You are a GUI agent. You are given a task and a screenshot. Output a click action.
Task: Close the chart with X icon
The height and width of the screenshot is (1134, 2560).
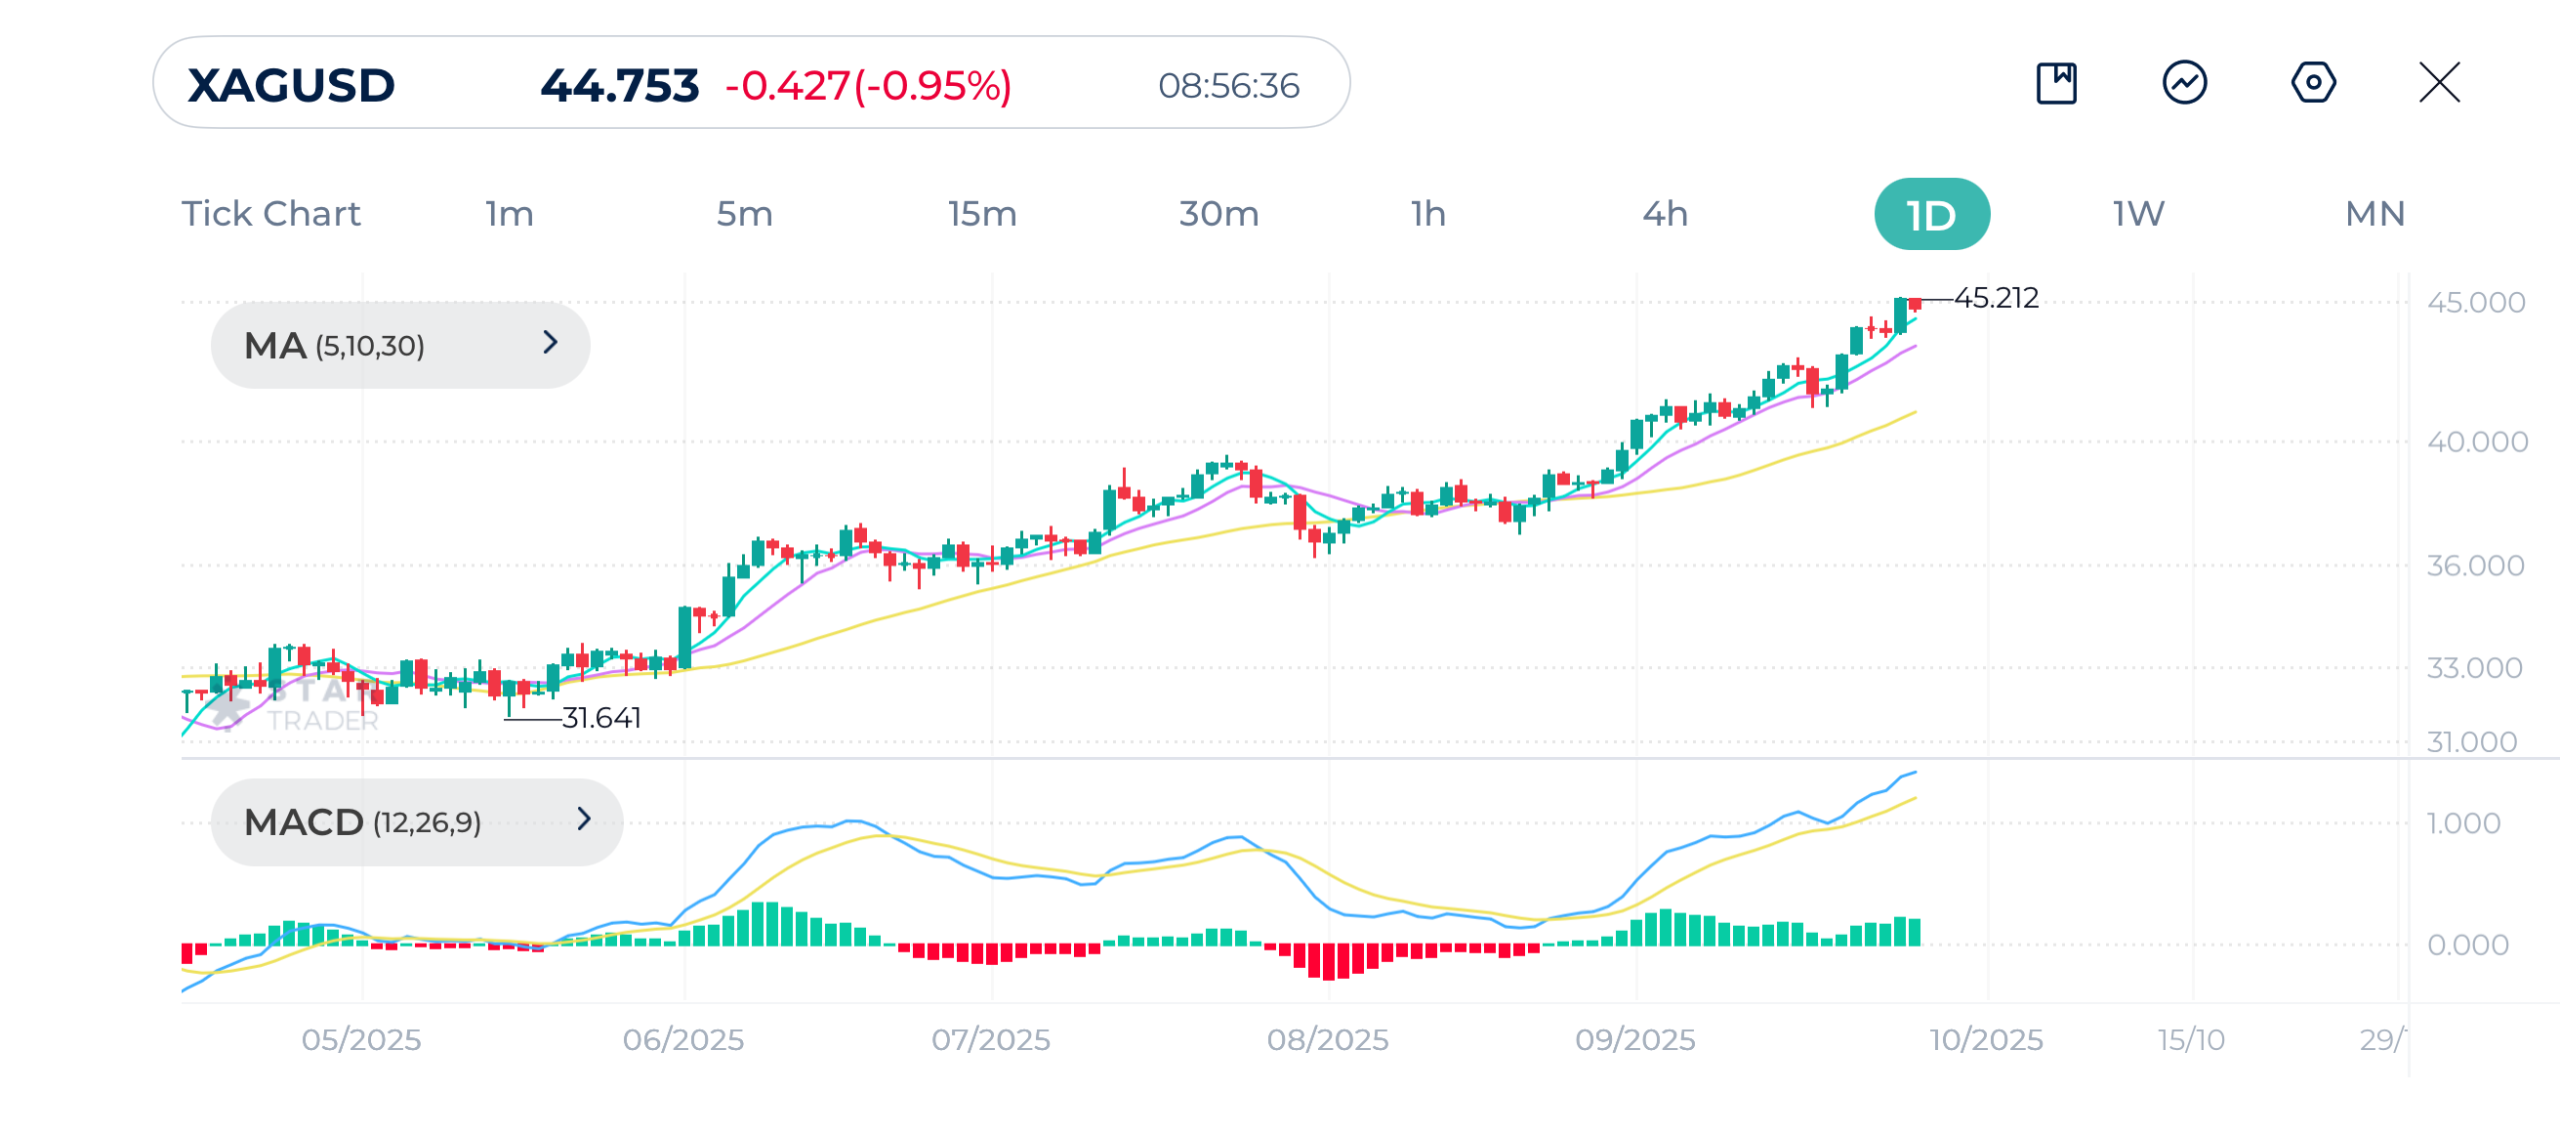pos(2439,83)
